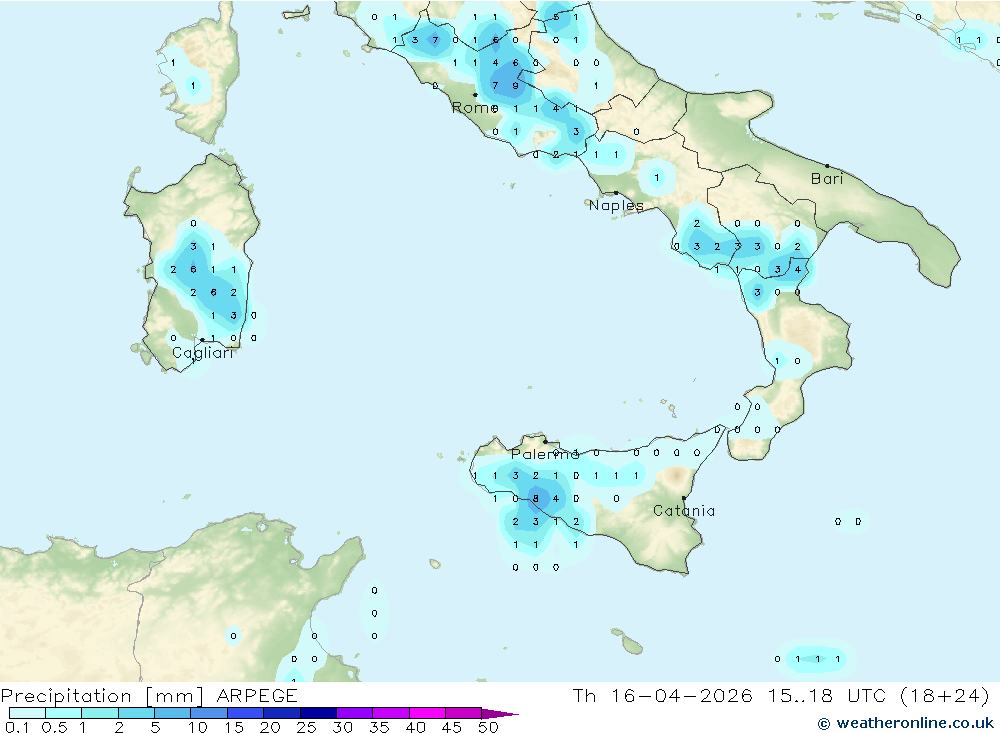The image size is (1000, 733).
Task: Click the forecast date 'Th 16-04-2026'
Action: click(662, 695)
